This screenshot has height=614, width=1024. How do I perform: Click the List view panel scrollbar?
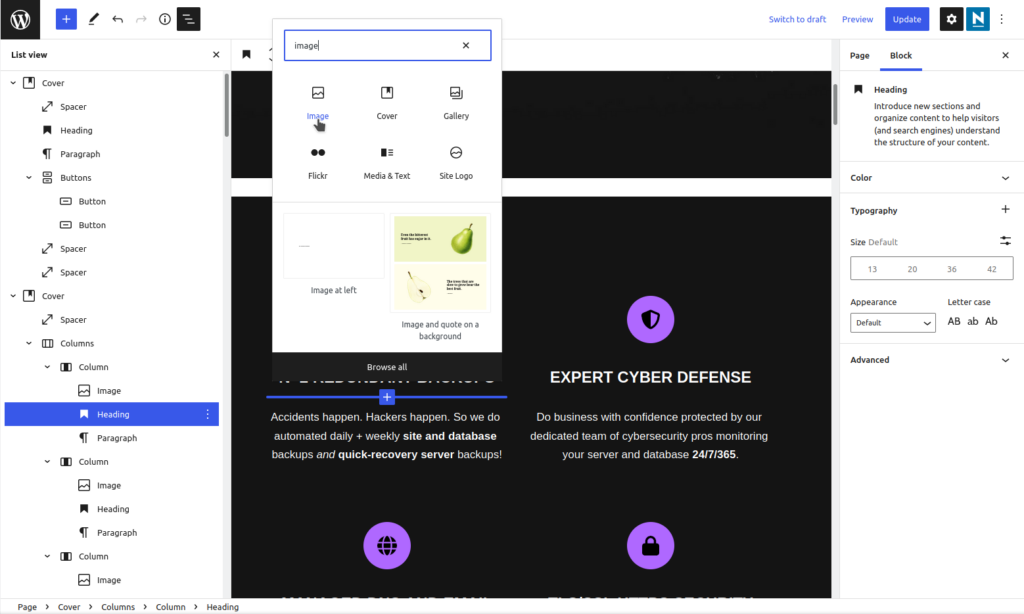[227, 105]
